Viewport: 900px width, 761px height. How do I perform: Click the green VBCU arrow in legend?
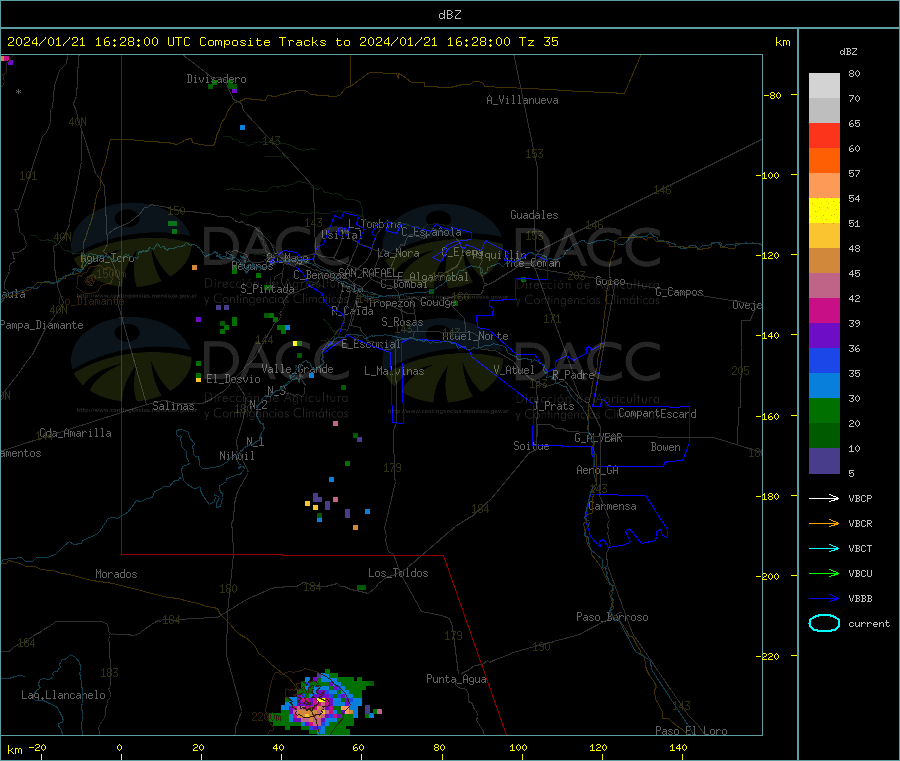click(x=824, y=573)
